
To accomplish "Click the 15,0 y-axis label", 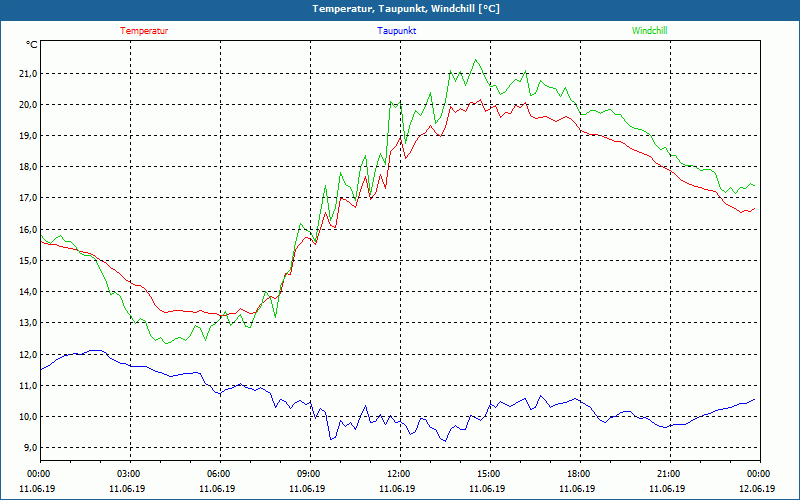I will point(29,260).
